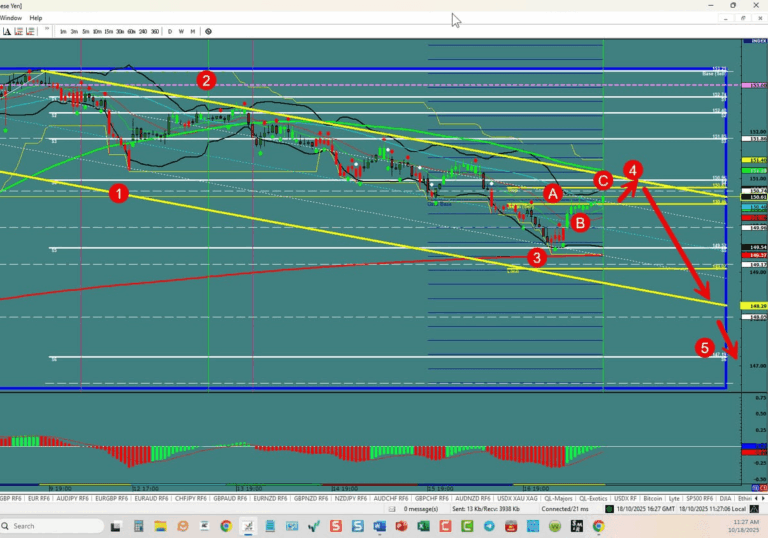Image resolution: width=768 pixels, height=538 pixels.
Task: Click the second chart-layout icon in the toolbar
Action: pos(19,31)
